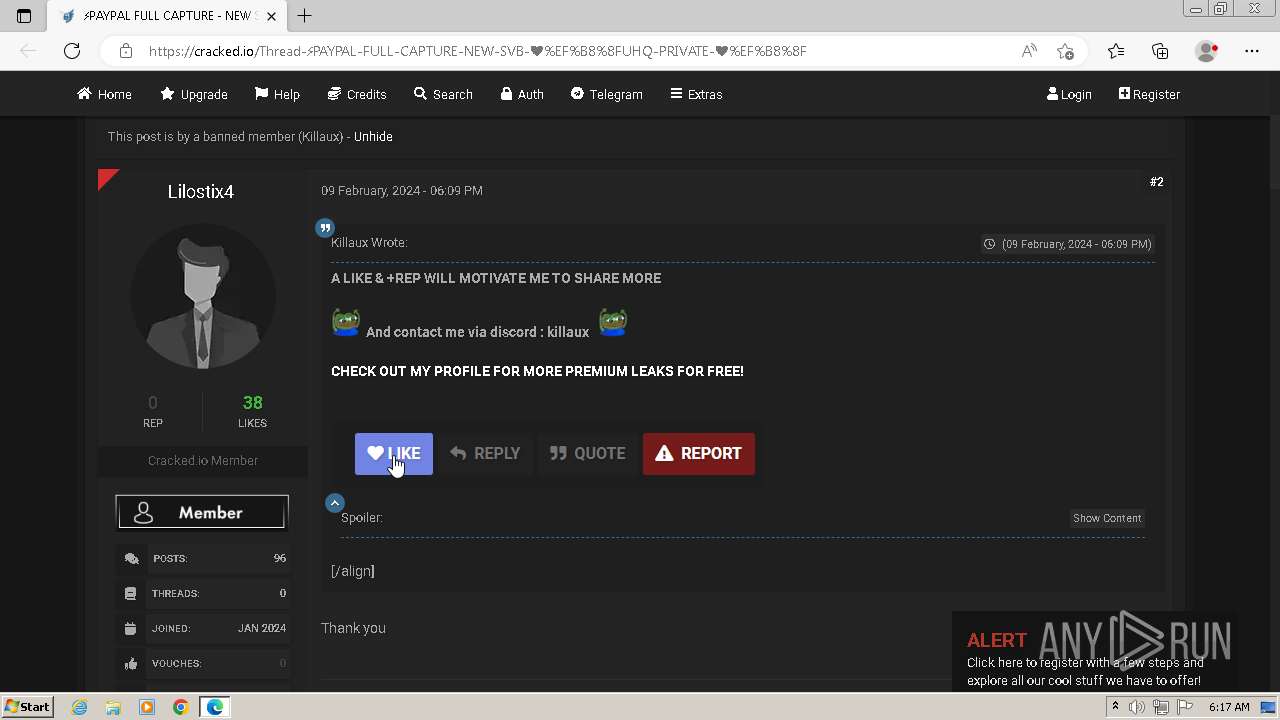Open browser Collections icon

(x=1160, y=51)
